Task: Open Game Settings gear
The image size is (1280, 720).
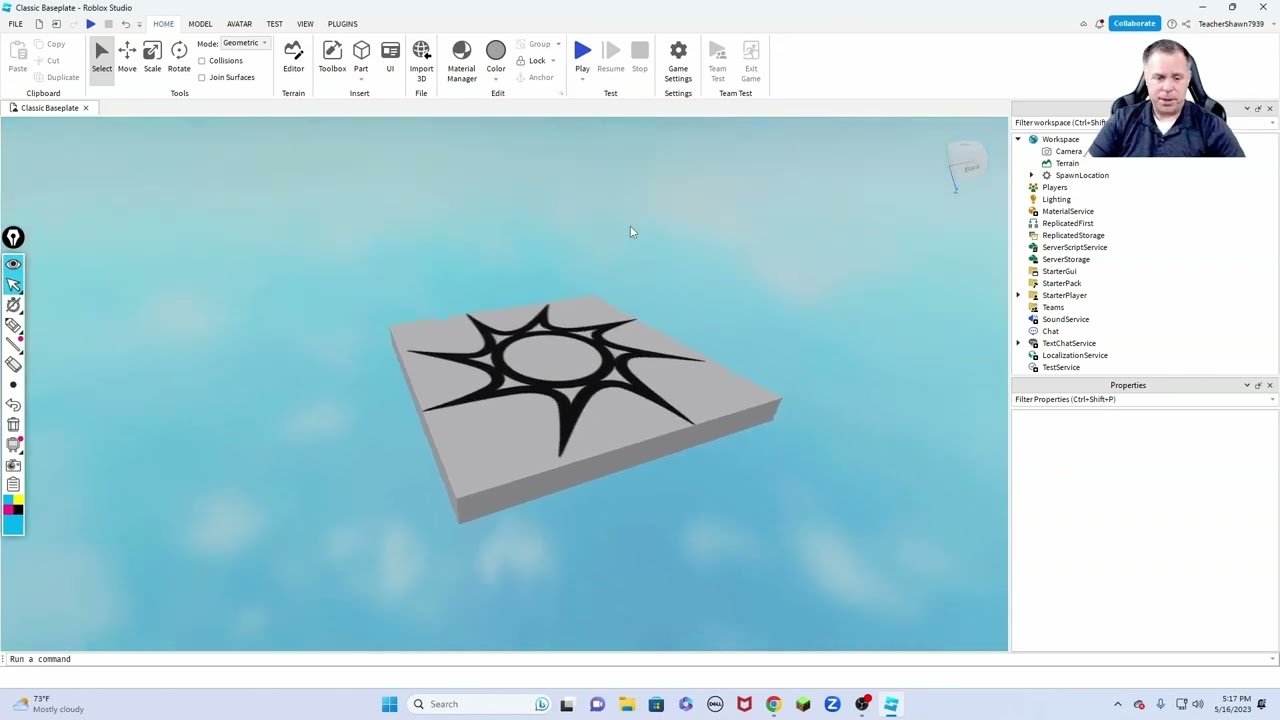Action: (678, 61)
